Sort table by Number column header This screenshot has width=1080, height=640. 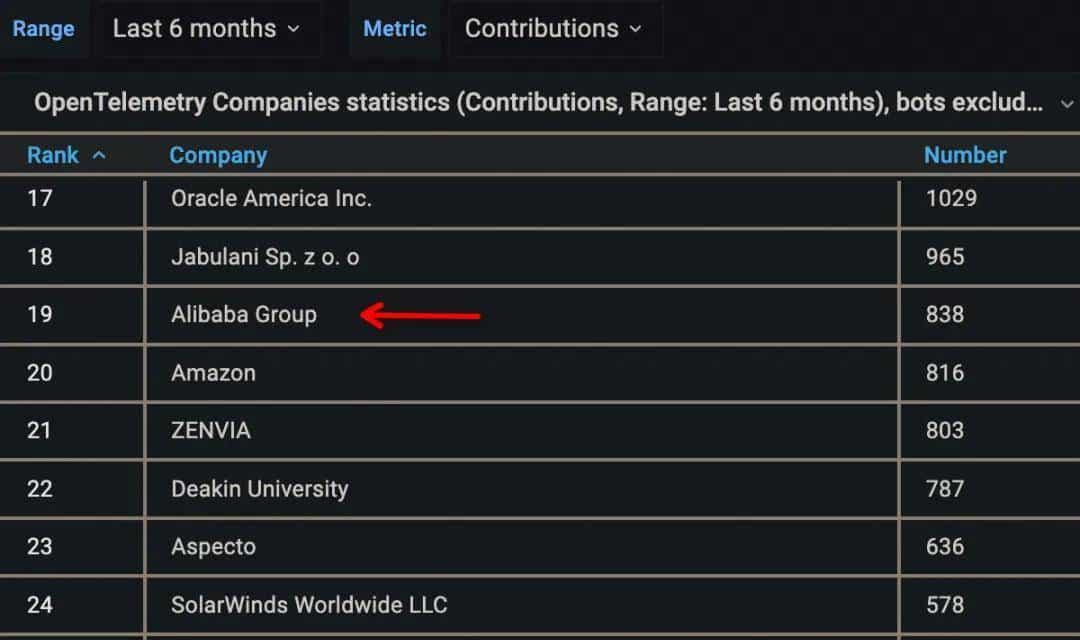[964, 155]
